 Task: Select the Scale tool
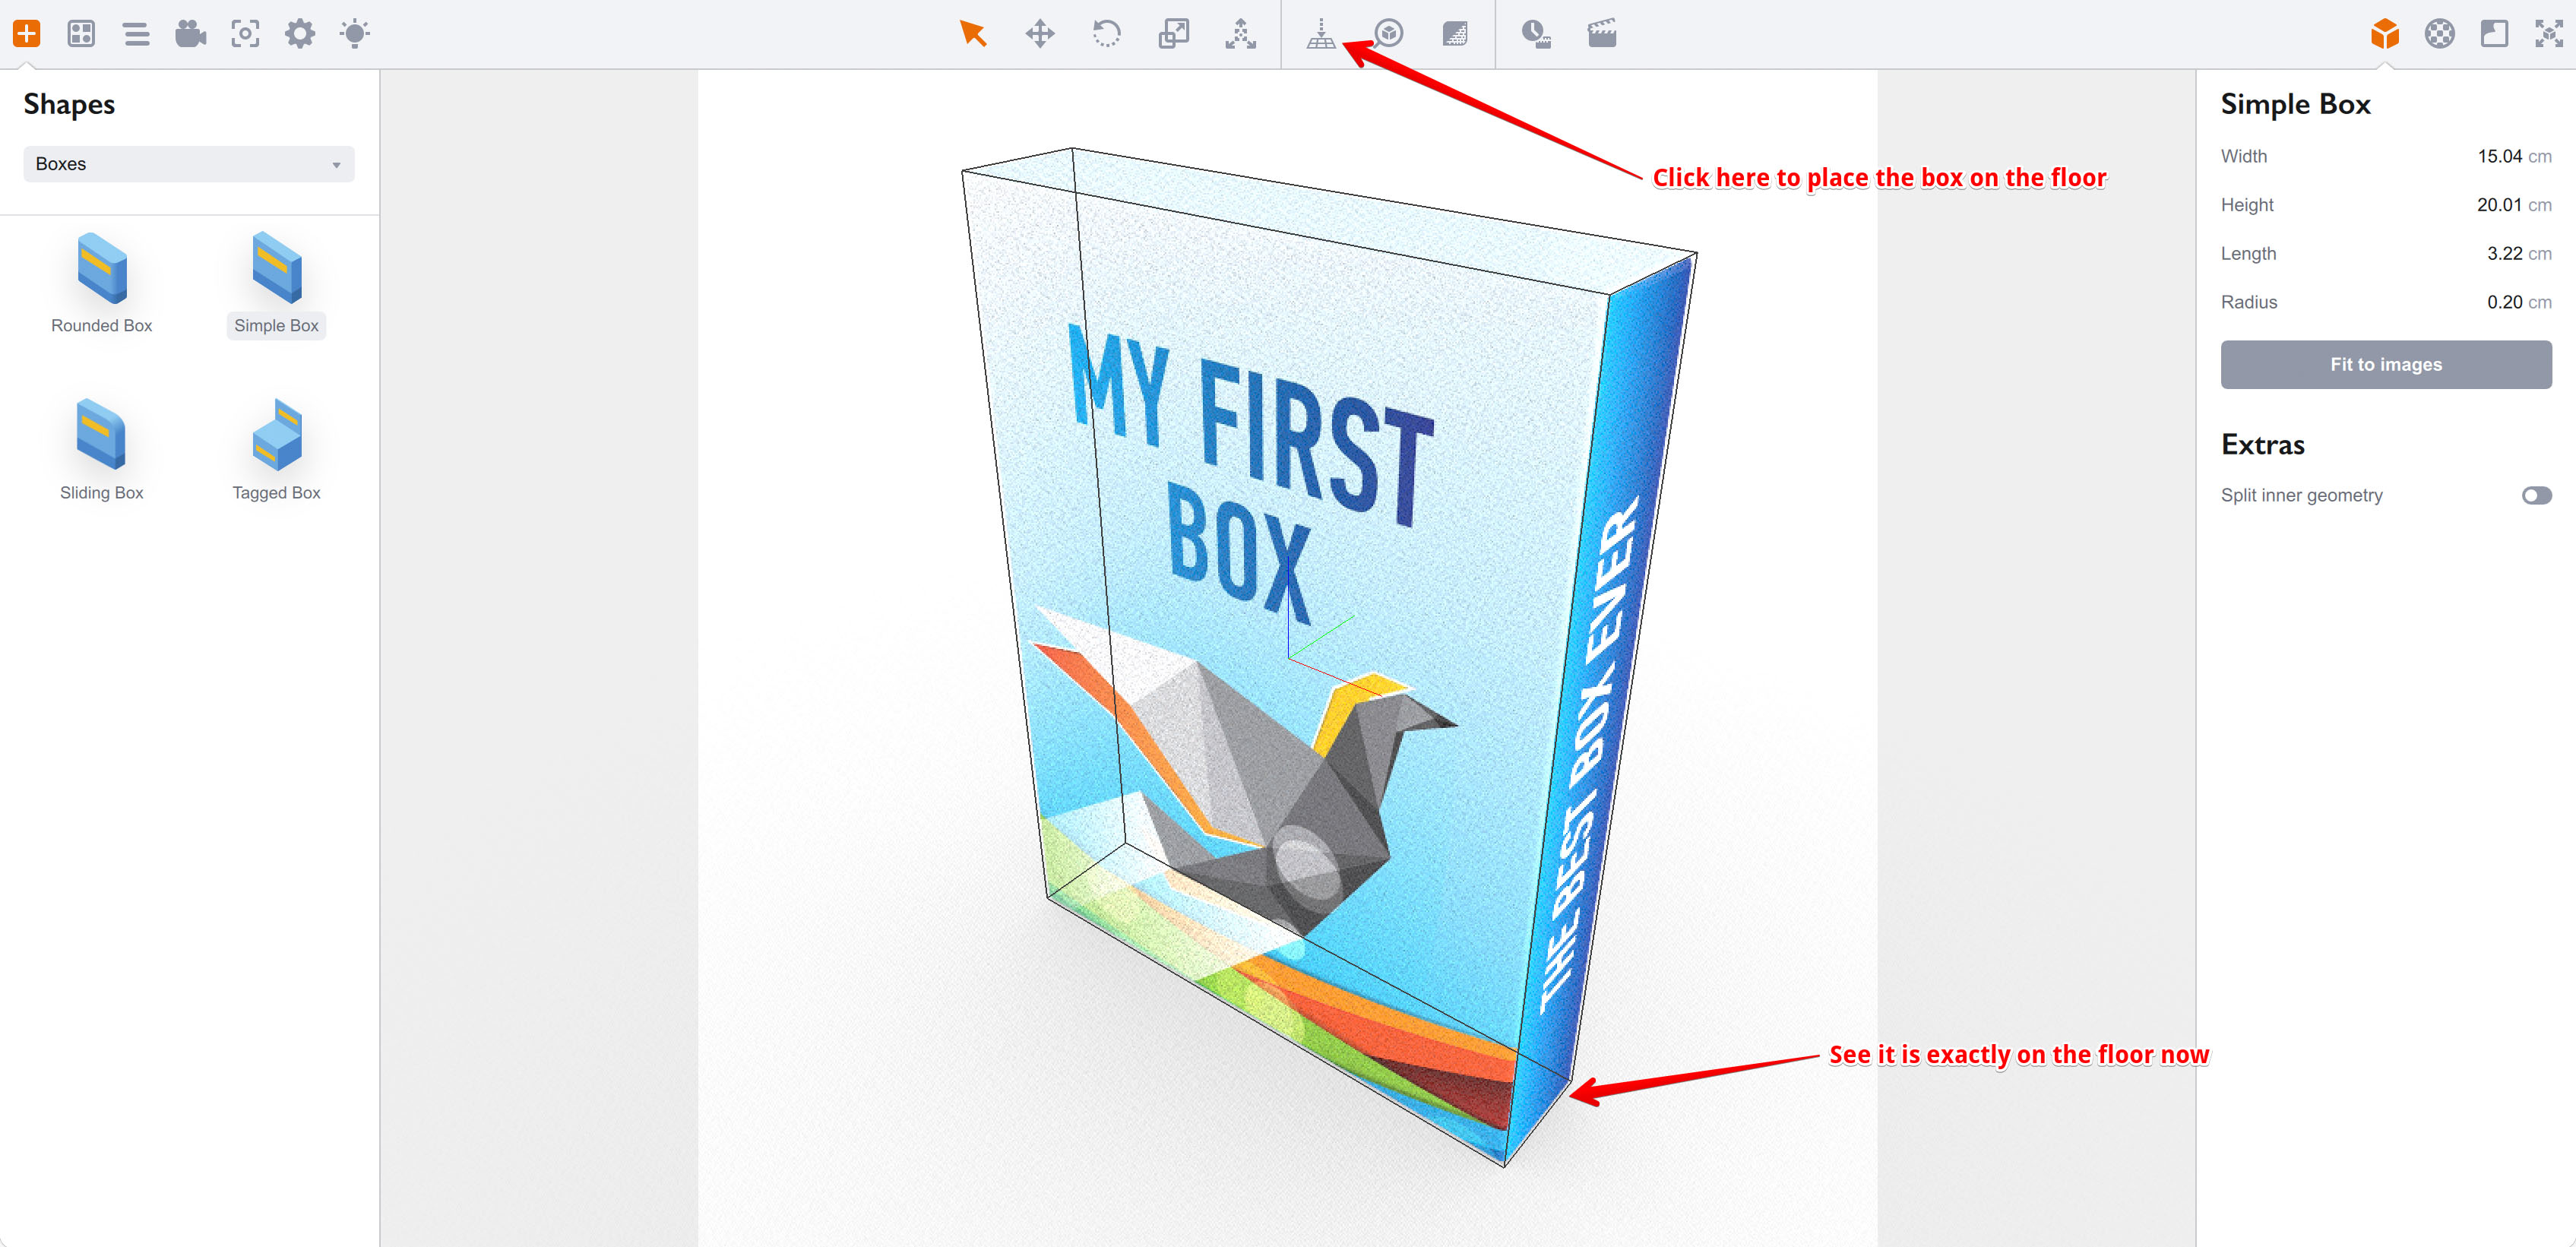pos(1173,33)
